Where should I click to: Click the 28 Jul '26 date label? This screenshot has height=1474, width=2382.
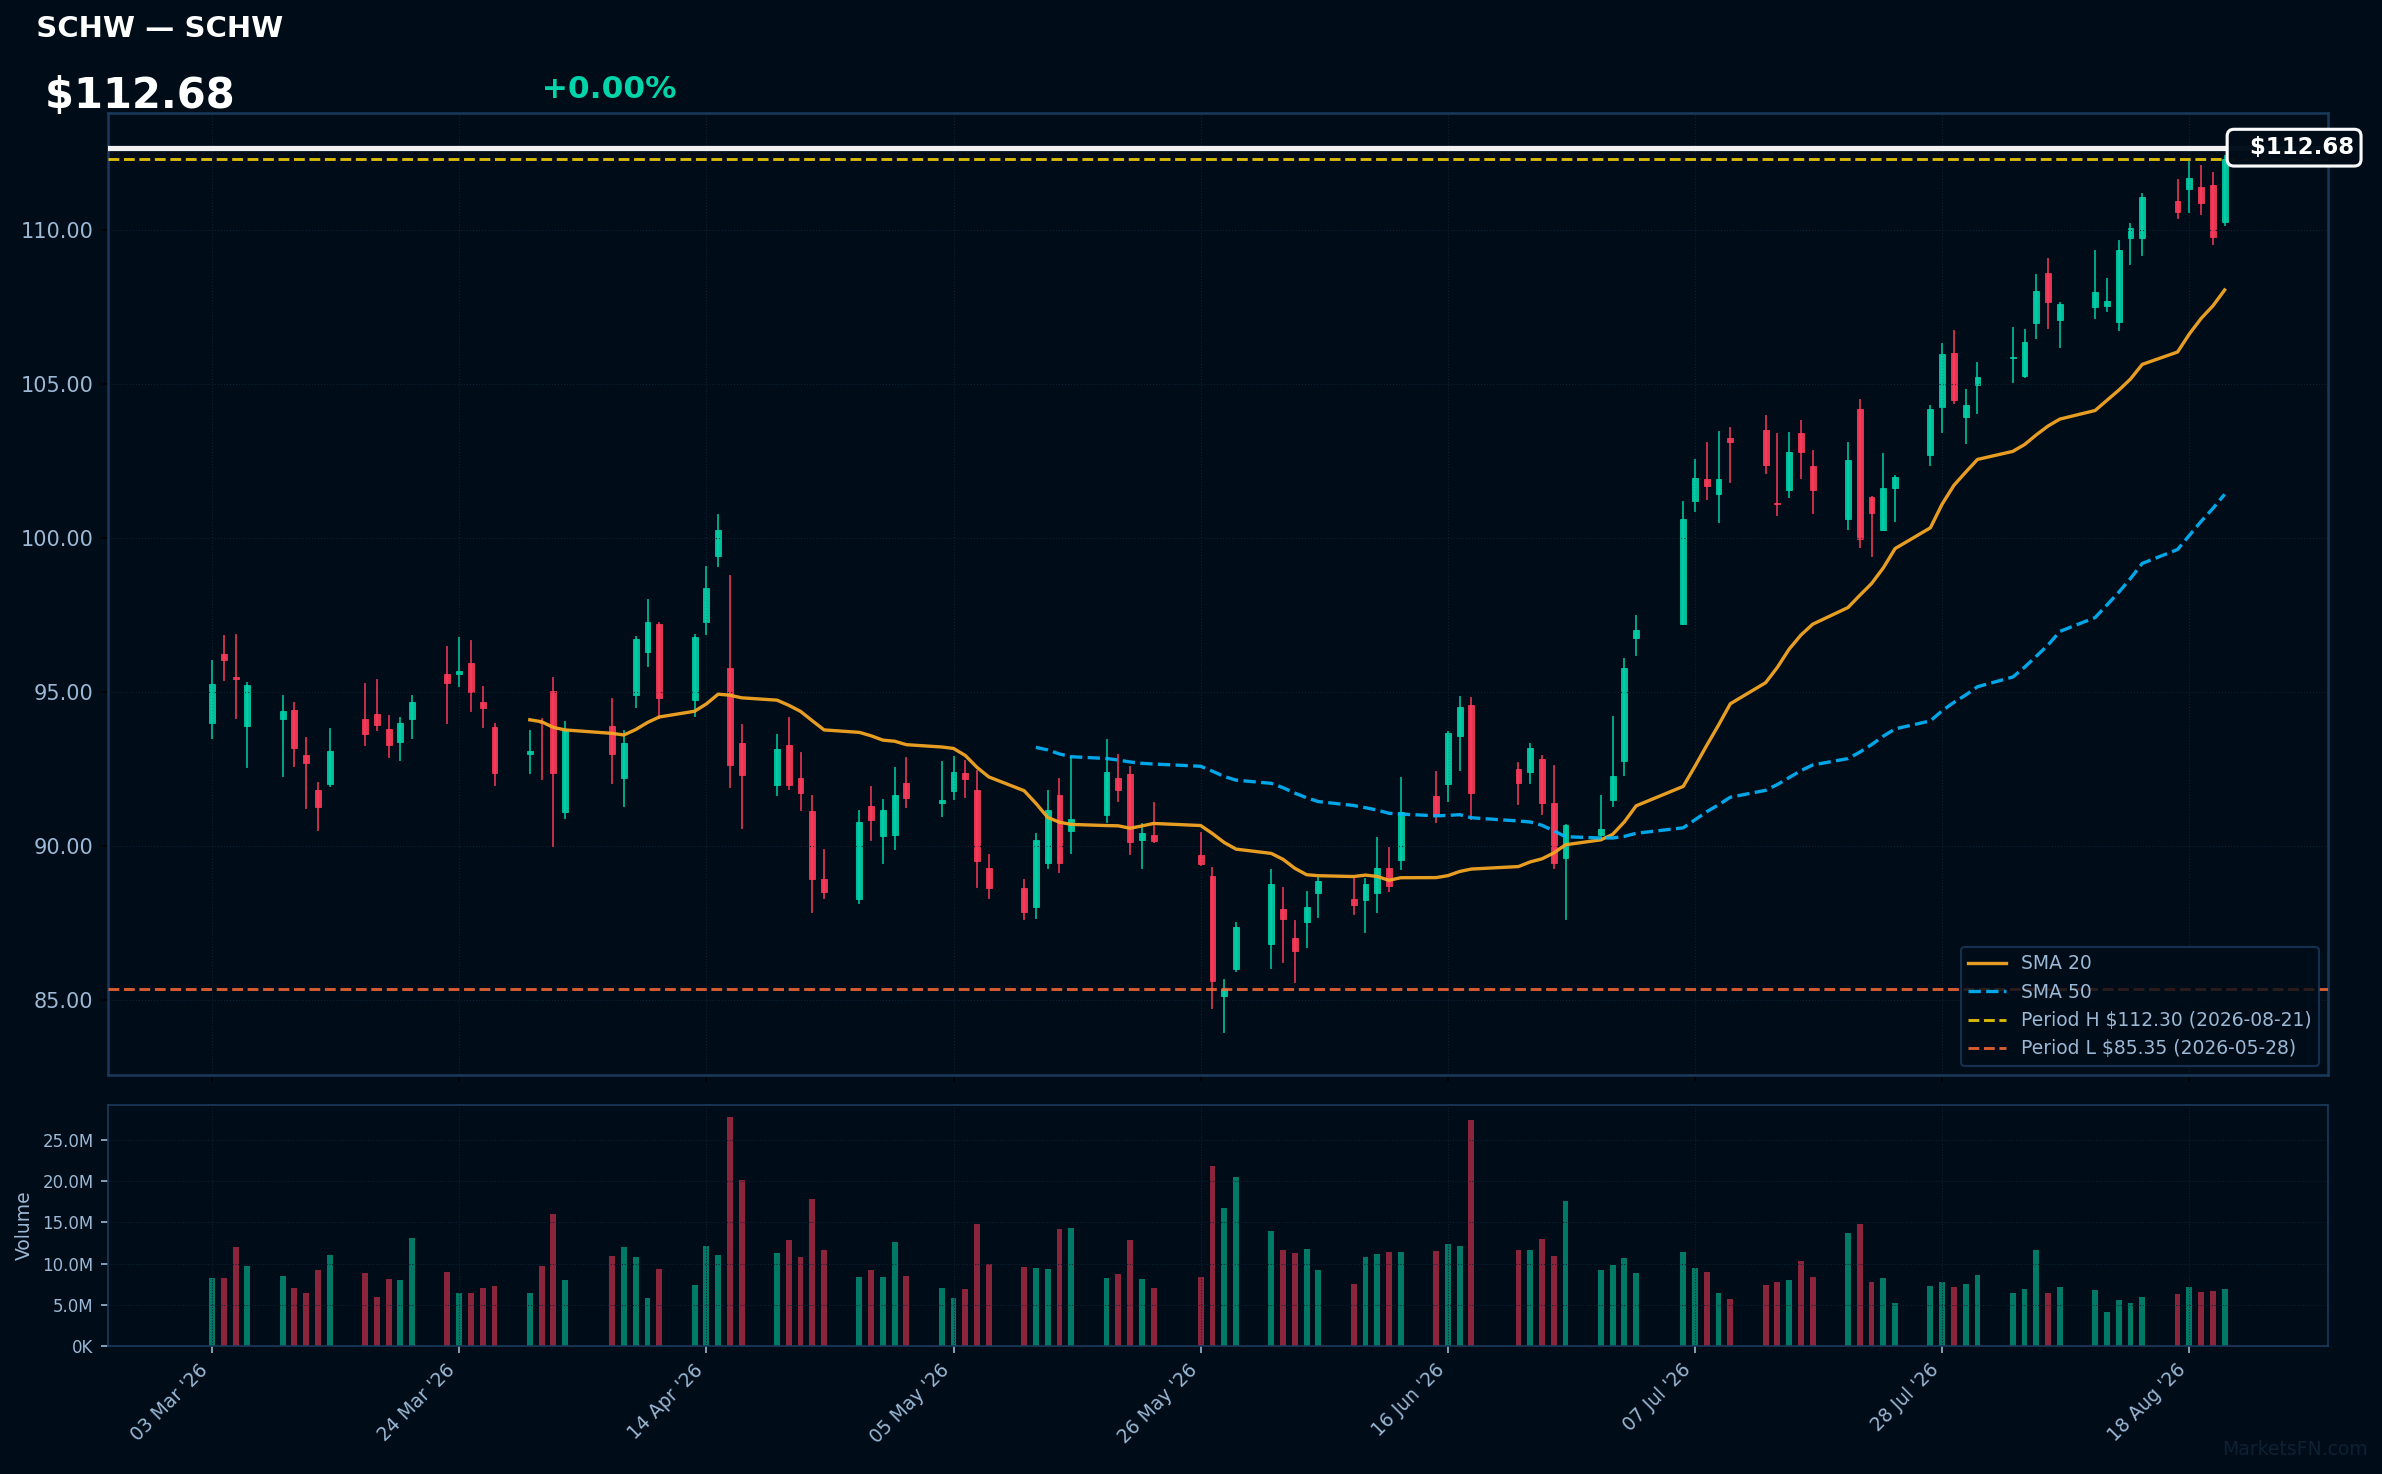(1902, 1399)
